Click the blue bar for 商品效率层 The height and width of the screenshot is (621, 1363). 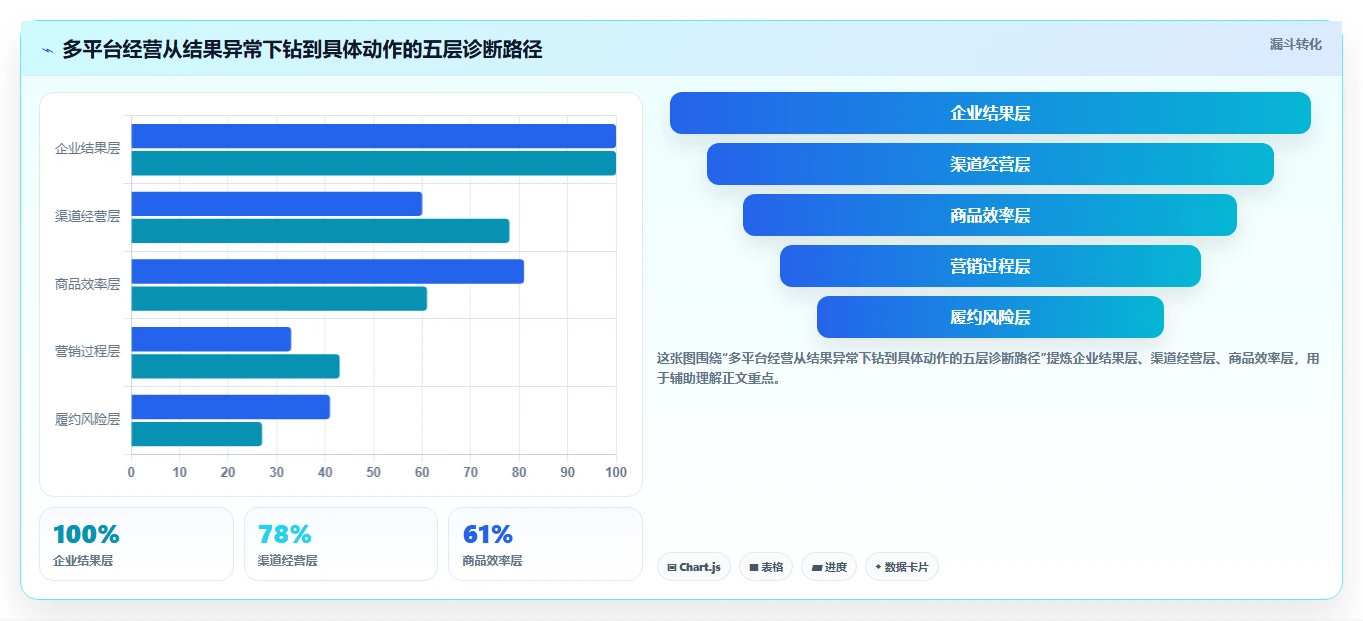tap(327, 271)
